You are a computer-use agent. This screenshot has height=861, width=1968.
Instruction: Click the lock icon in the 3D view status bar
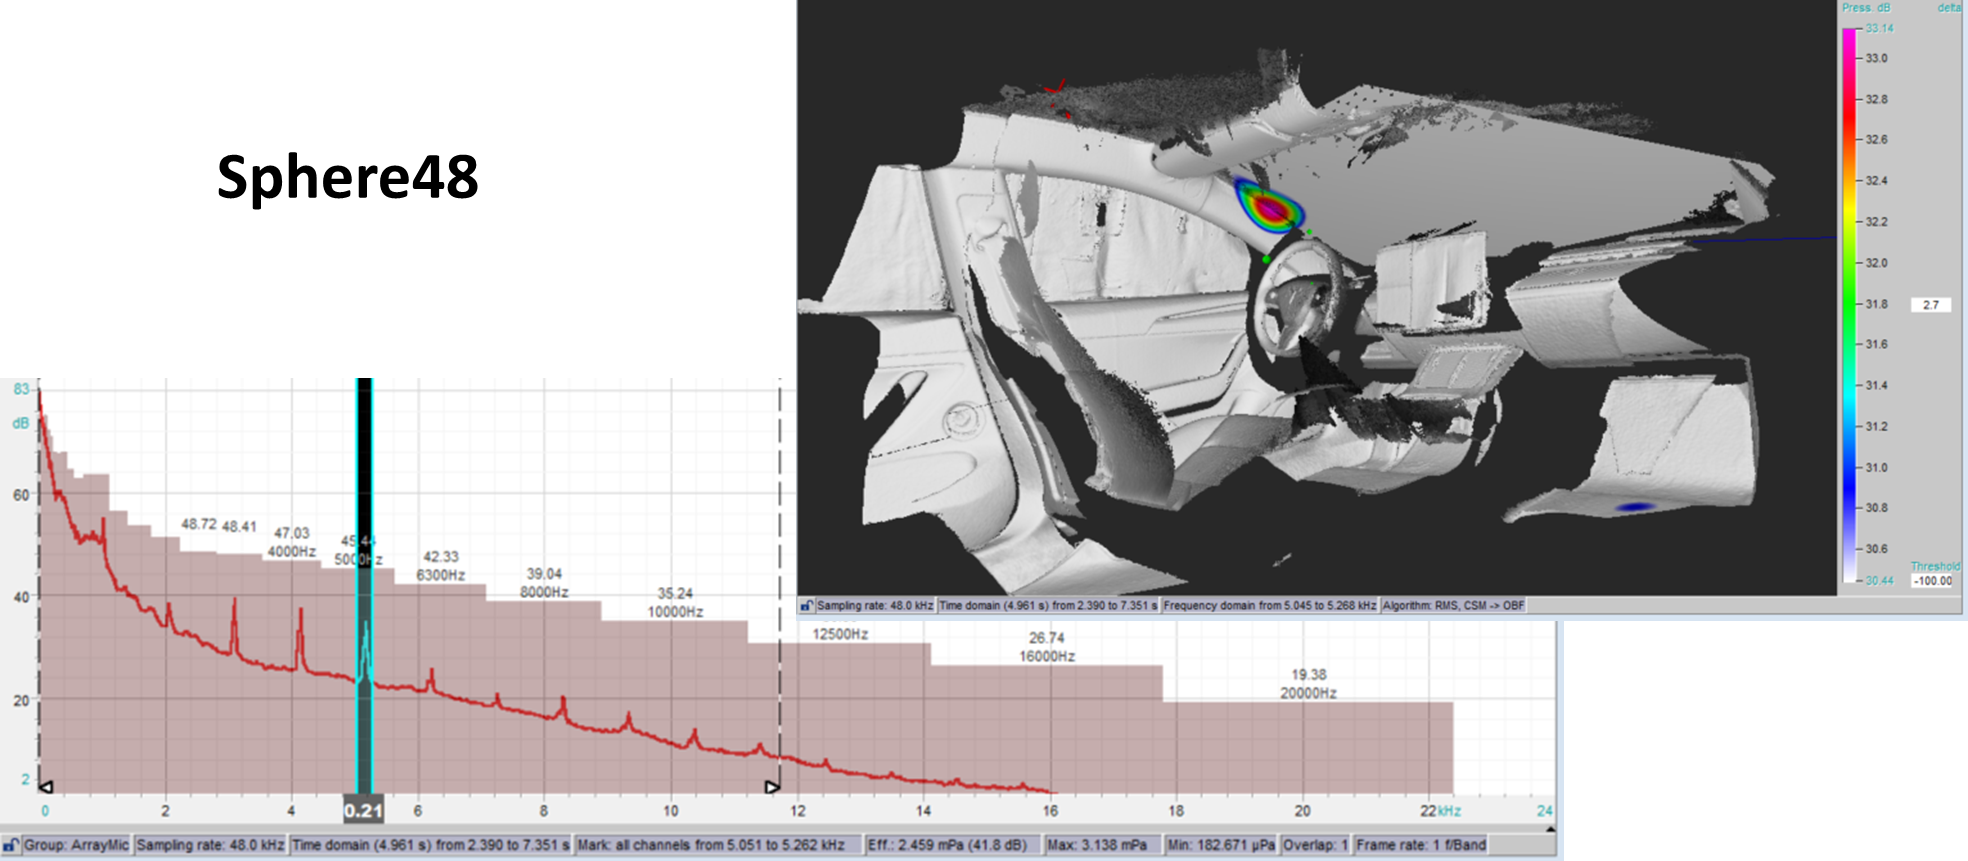[806, 605]
